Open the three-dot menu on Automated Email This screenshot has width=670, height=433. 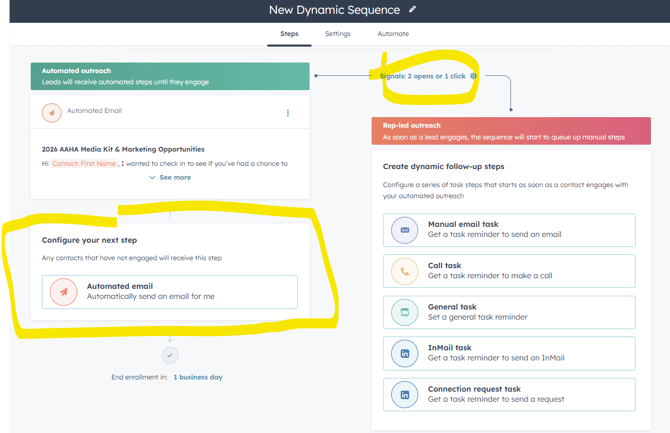pyautogui.click(x=288, y=113)
